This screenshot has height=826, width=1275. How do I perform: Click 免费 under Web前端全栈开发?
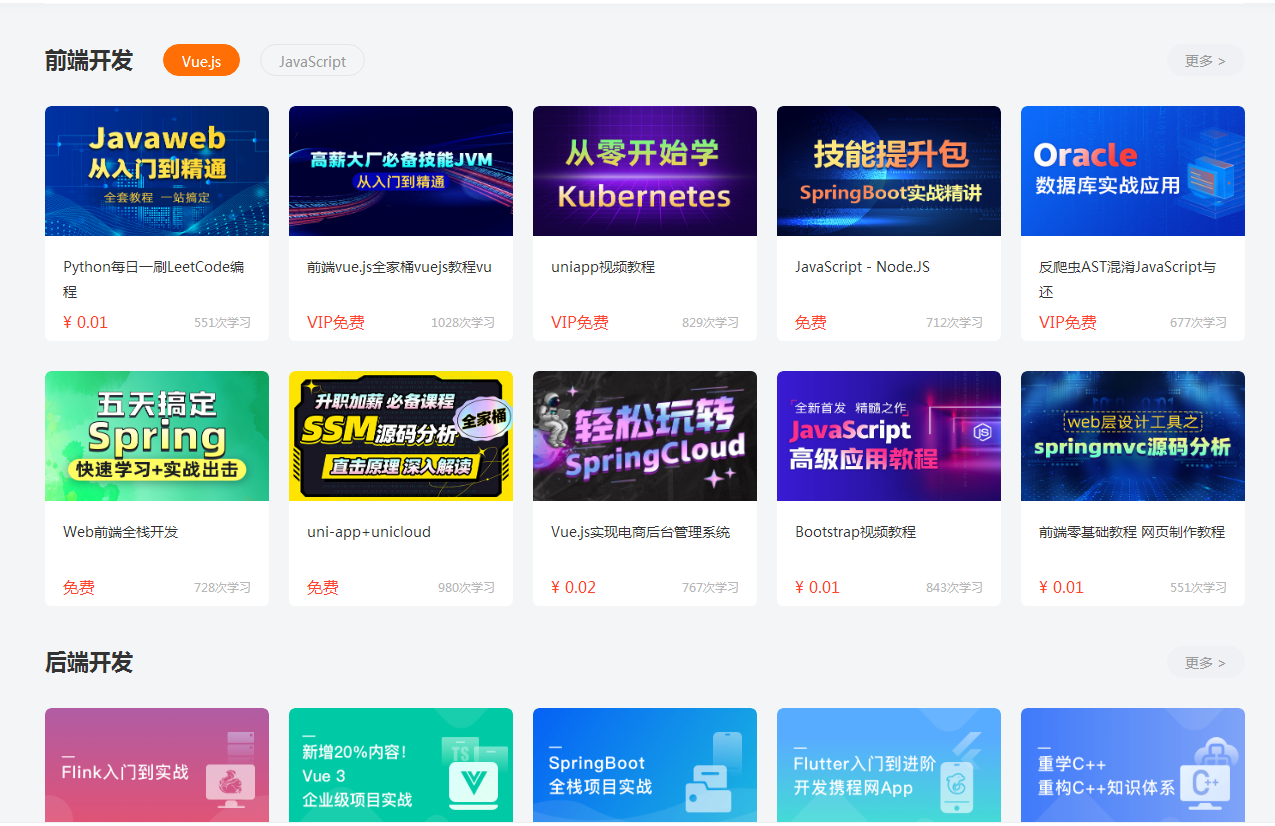point(79,587)
